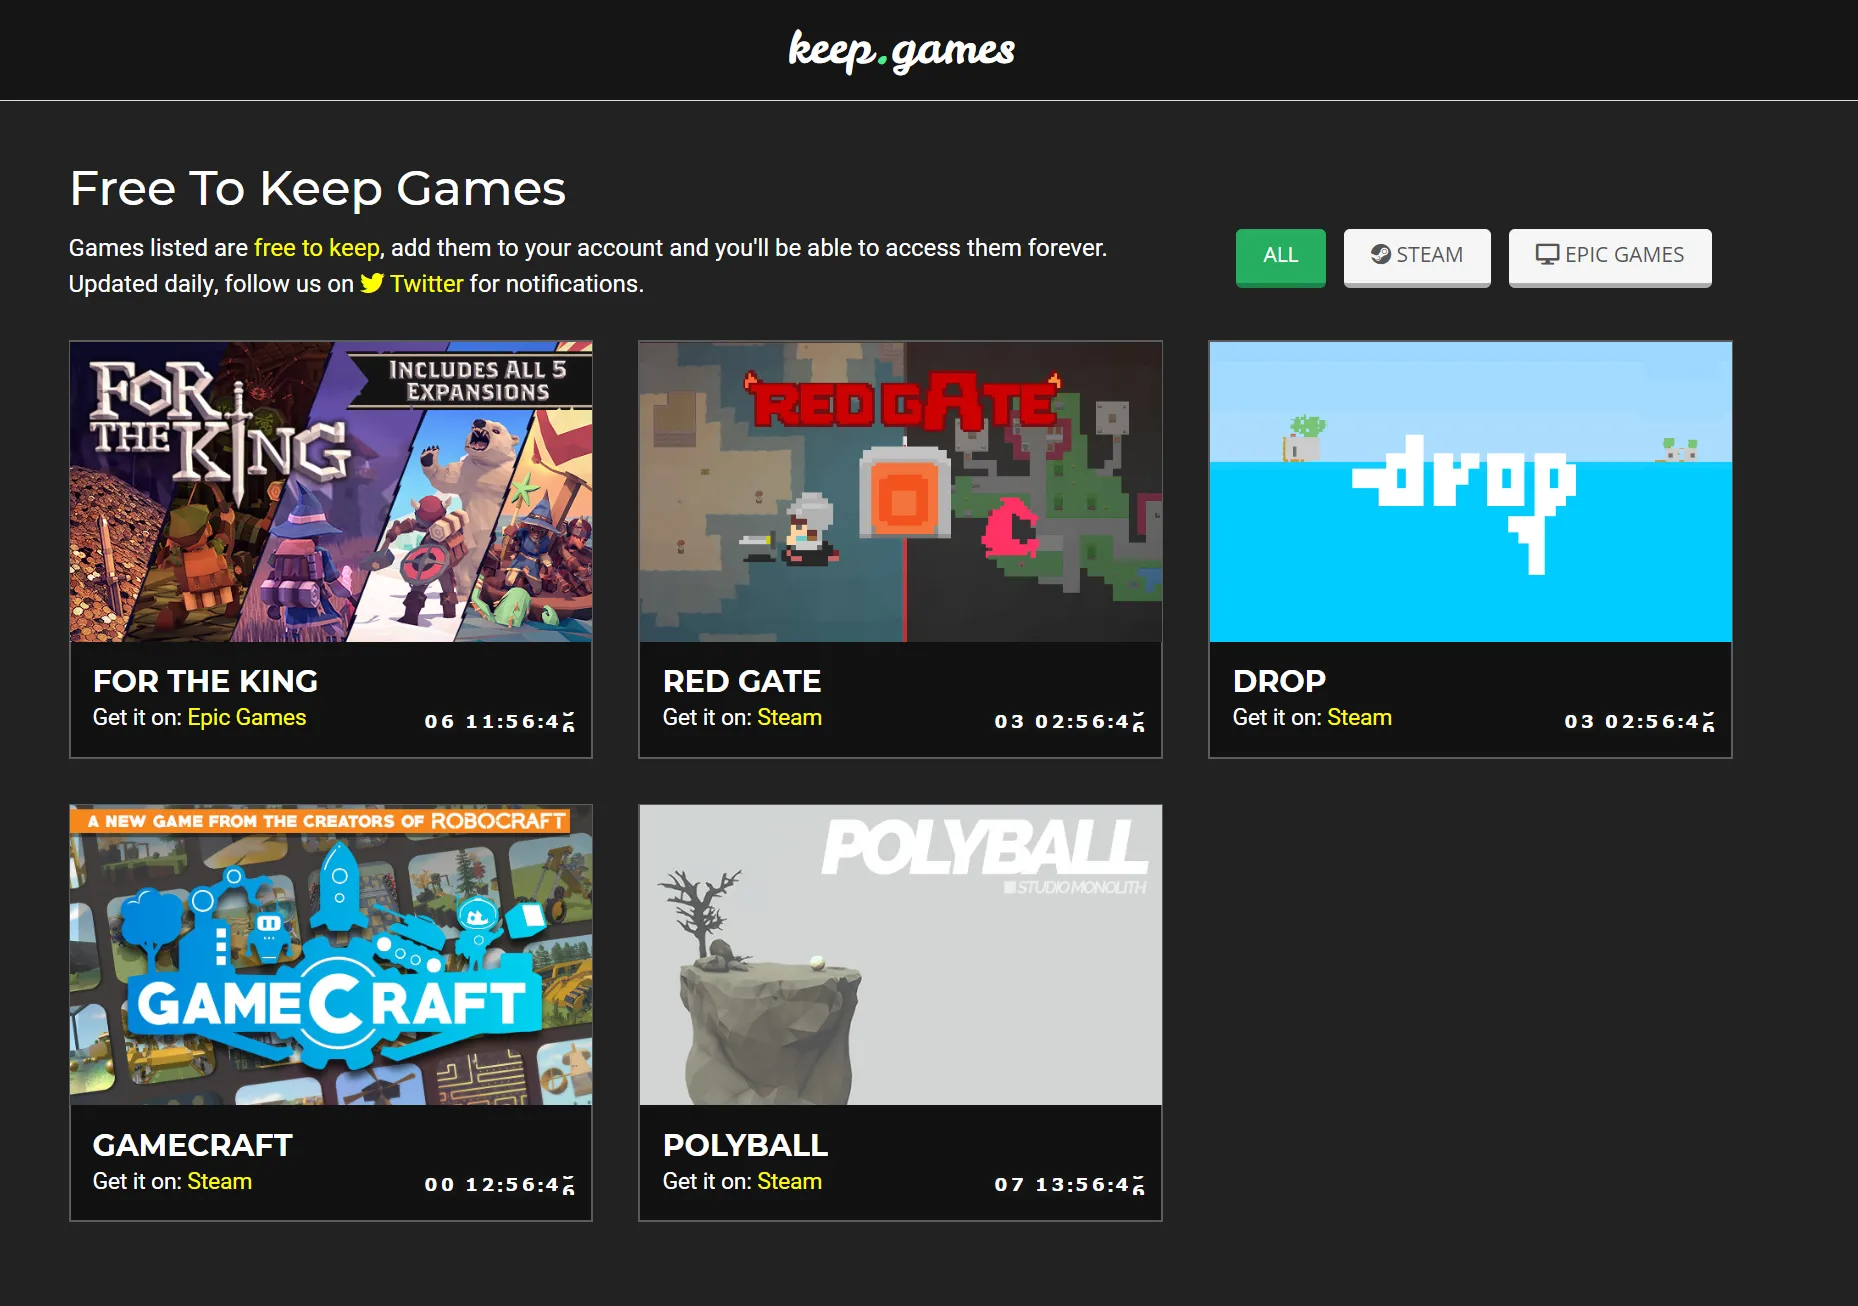Open the Epic Games link under FOR THE KING
Viewport: 1858px width, 1306px height.
pos(246,717)
